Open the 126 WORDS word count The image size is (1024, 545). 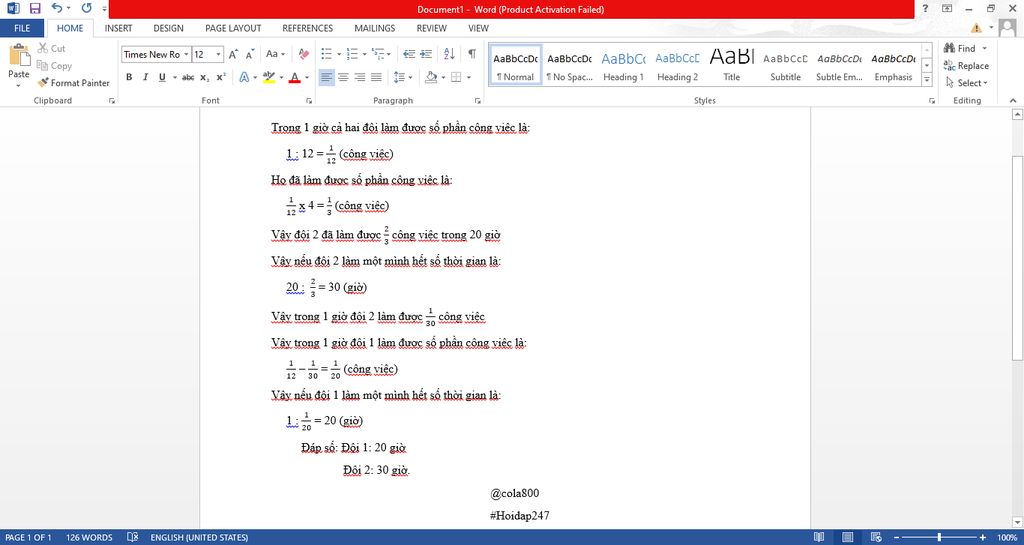89,537
